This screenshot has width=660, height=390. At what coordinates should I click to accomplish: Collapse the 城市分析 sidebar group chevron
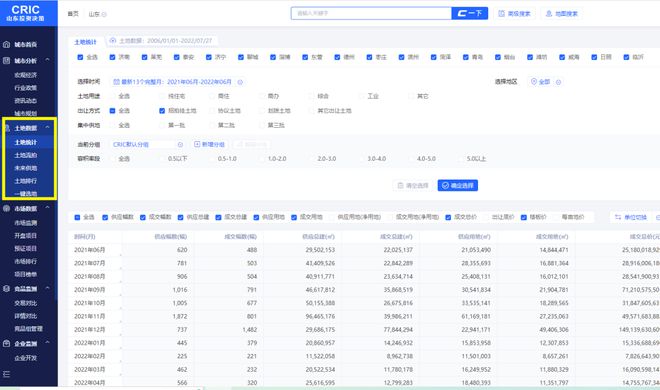[x=48, y=60]
